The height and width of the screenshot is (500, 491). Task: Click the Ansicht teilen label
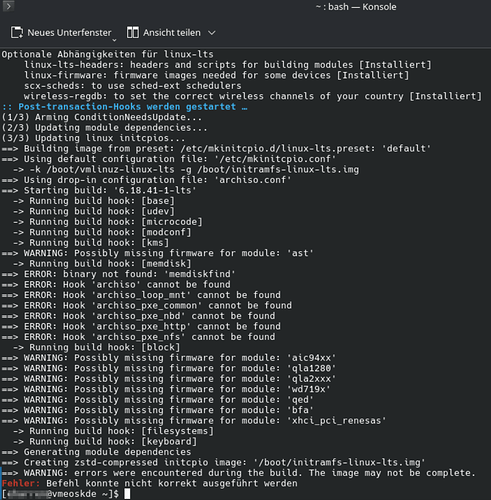[x=172, y=33]
